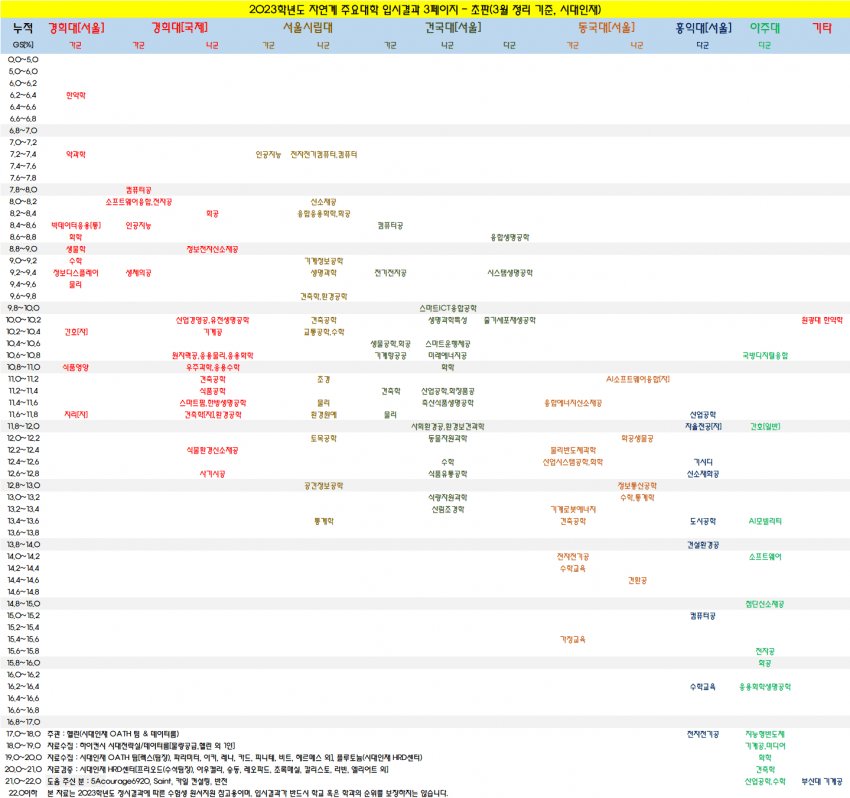The width and height of the screenshot is (850, 798).
Task: Click the '도시공학' cell
Action: tap(703, 521)
